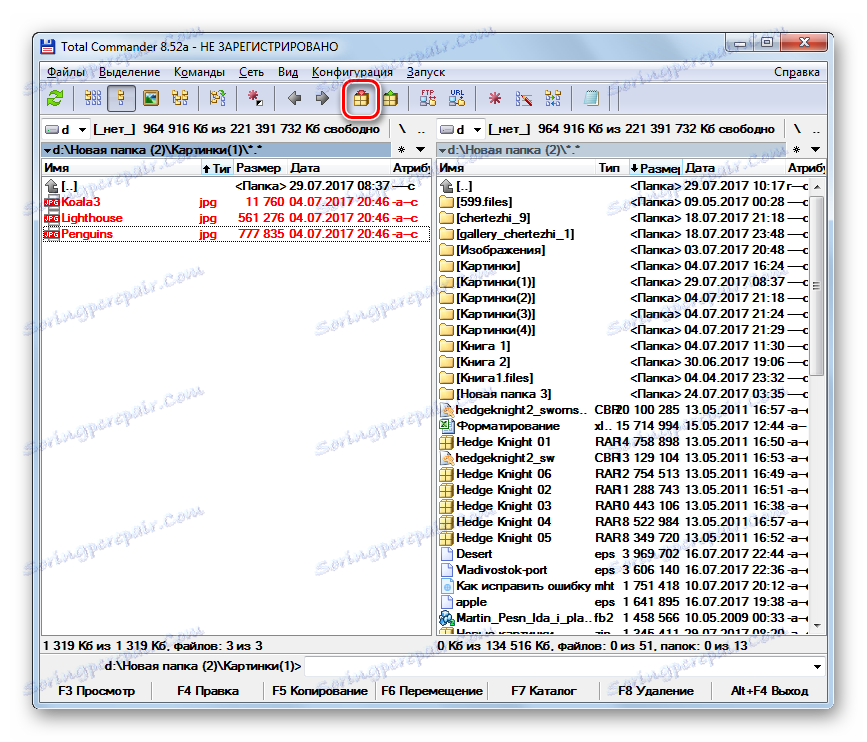Open FTP connect toolbar icon
The width and height of the screenshot is (867, 742).
point(427,98)
